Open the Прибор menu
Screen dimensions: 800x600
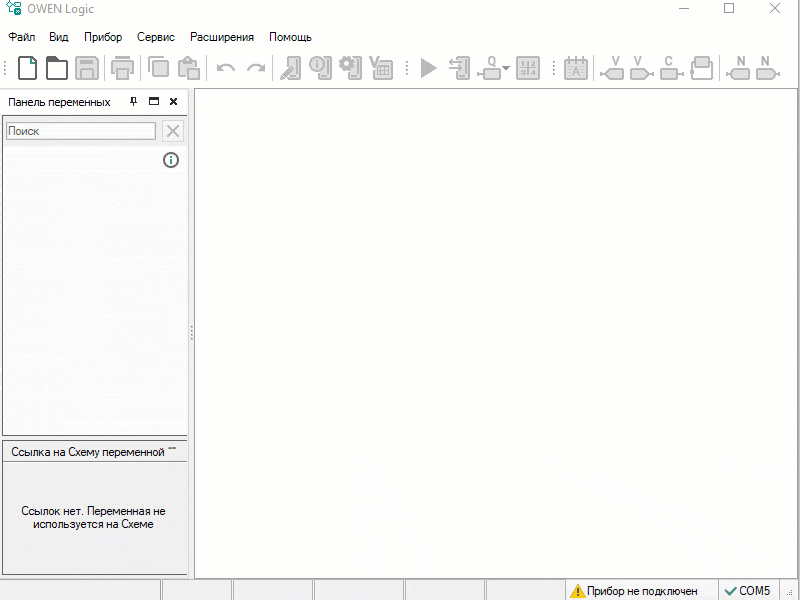point(103,37)
